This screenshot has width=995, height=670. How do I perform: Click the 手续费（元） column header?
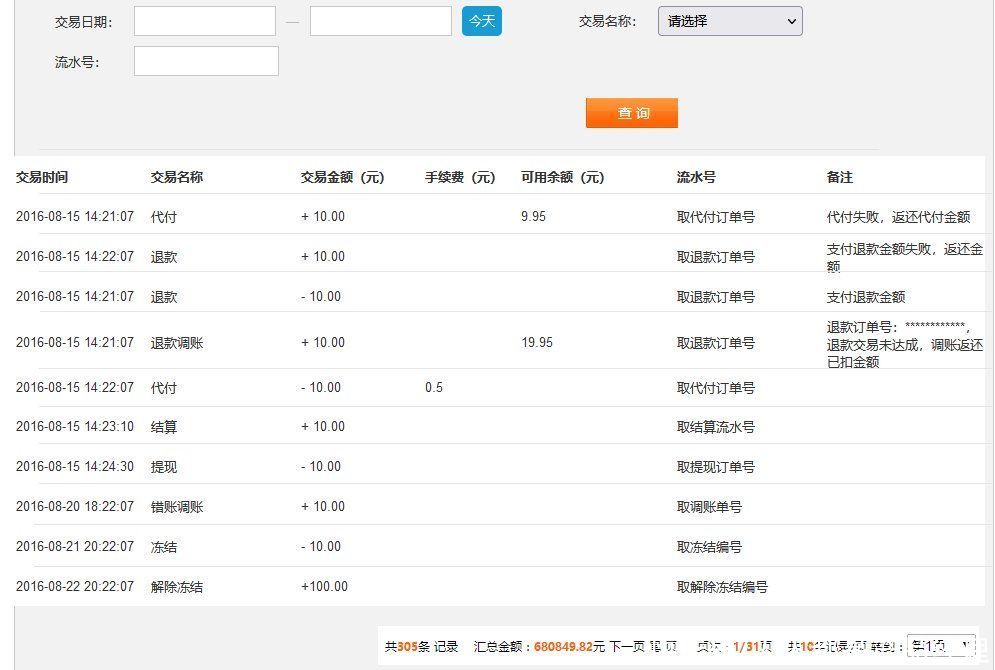(460, 177)
